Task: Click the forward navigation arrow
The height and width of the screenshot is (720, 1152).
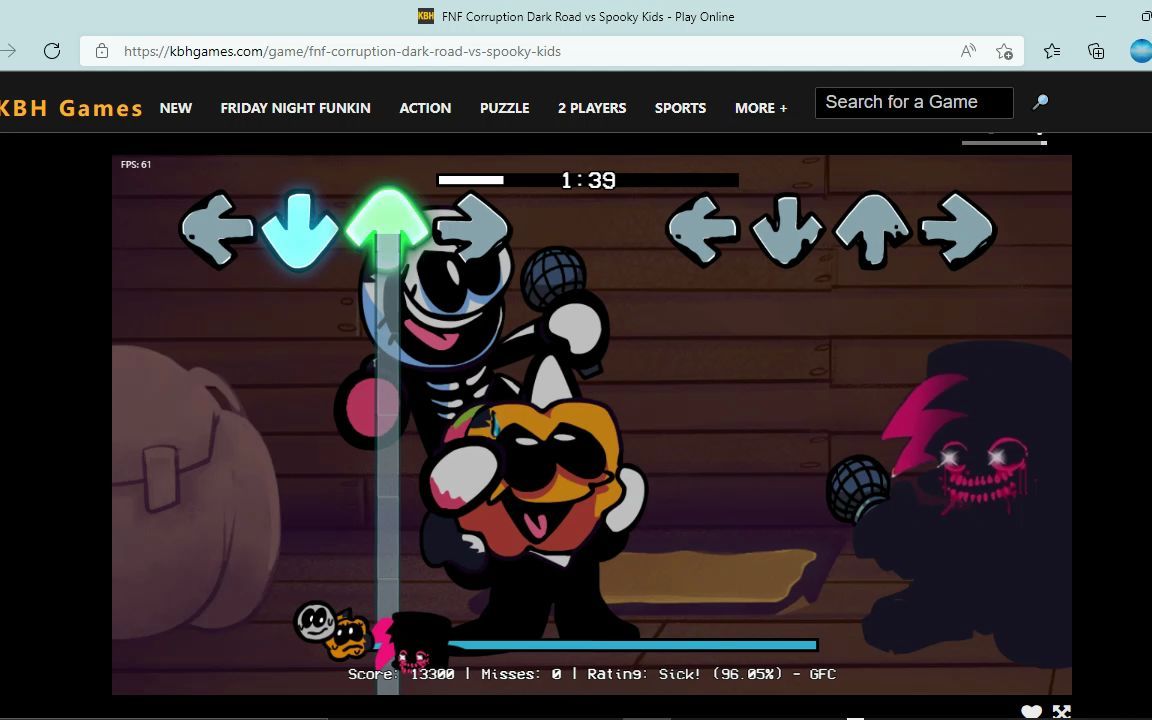Action: (x=8, y=51)
